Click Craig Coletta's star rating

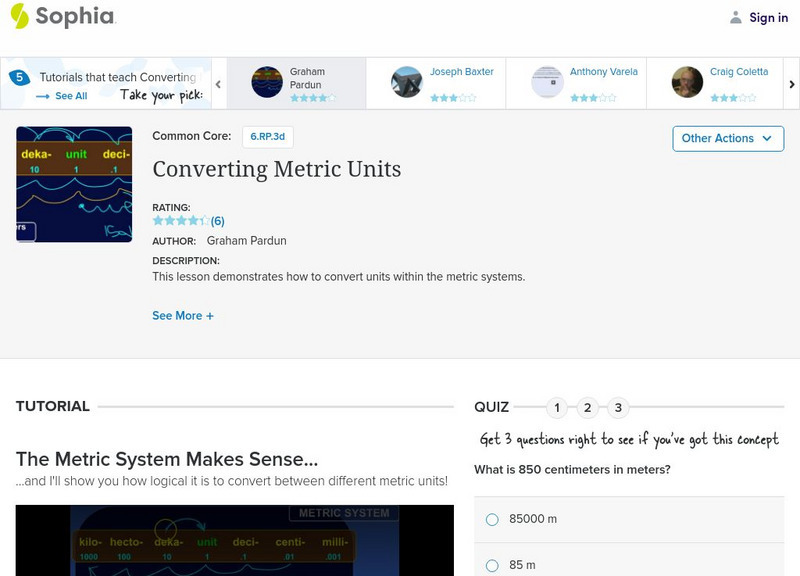pos(733,98)
